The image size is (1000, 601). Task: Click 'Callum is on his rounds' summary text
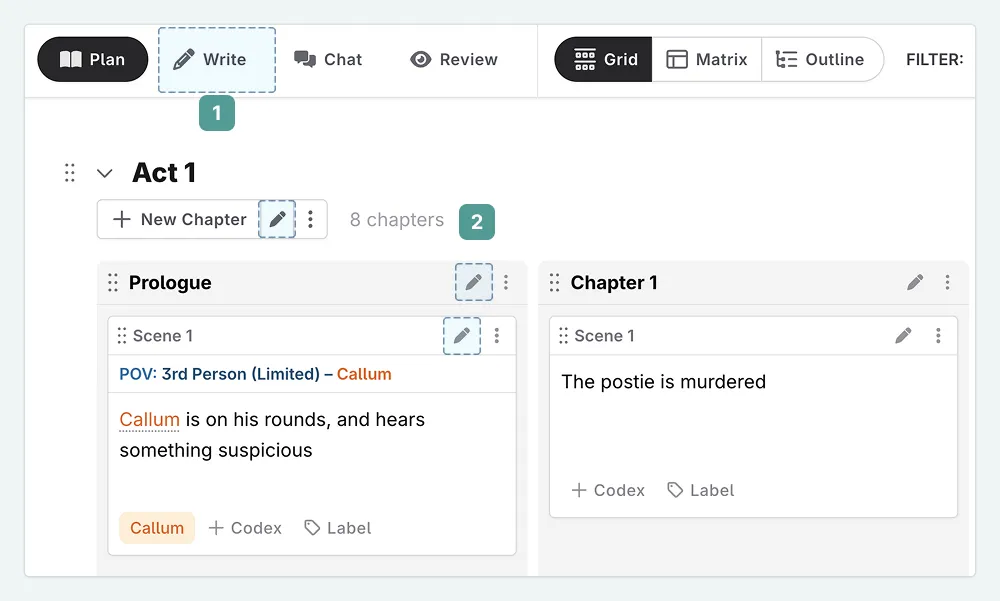(272, 435)
